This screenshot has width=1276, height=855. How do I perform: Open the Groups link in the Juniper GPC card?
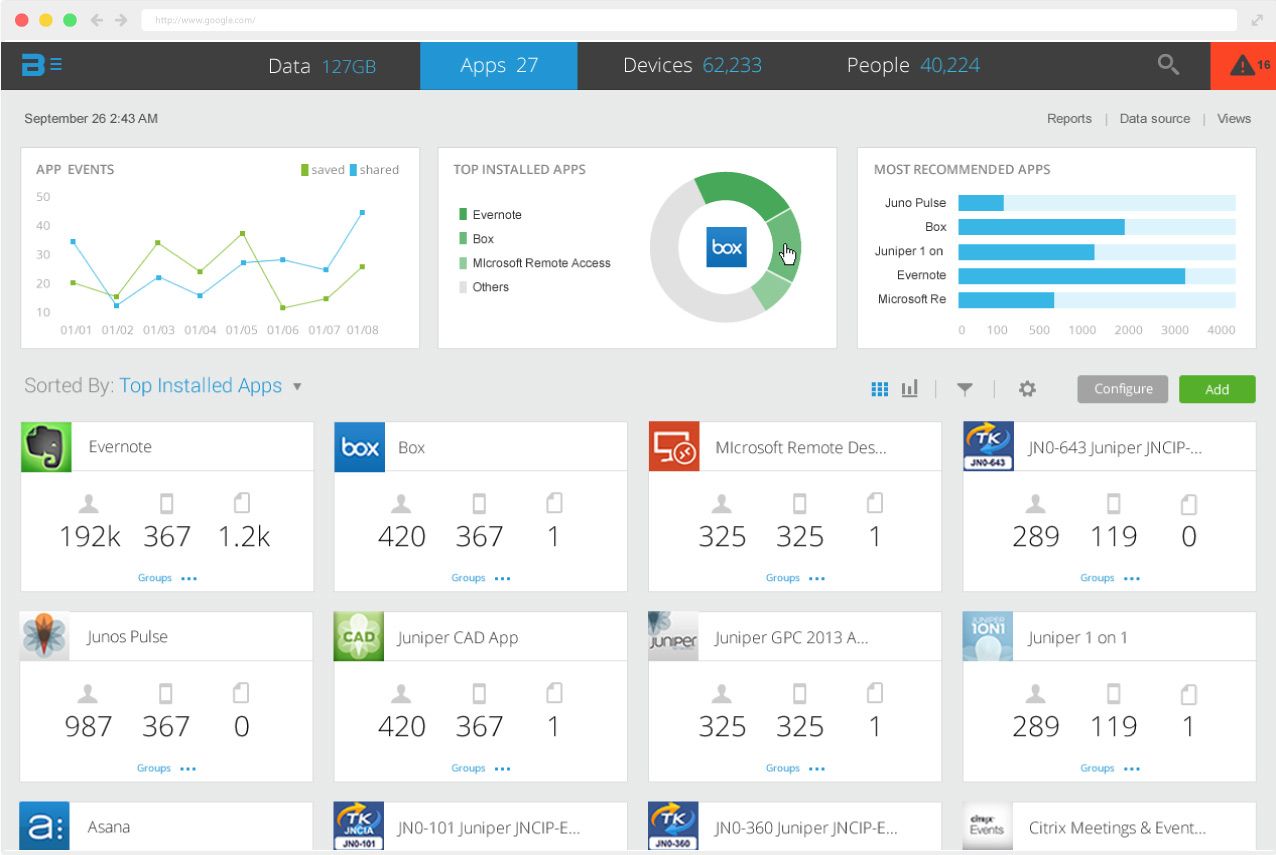[x=782, y=768]
